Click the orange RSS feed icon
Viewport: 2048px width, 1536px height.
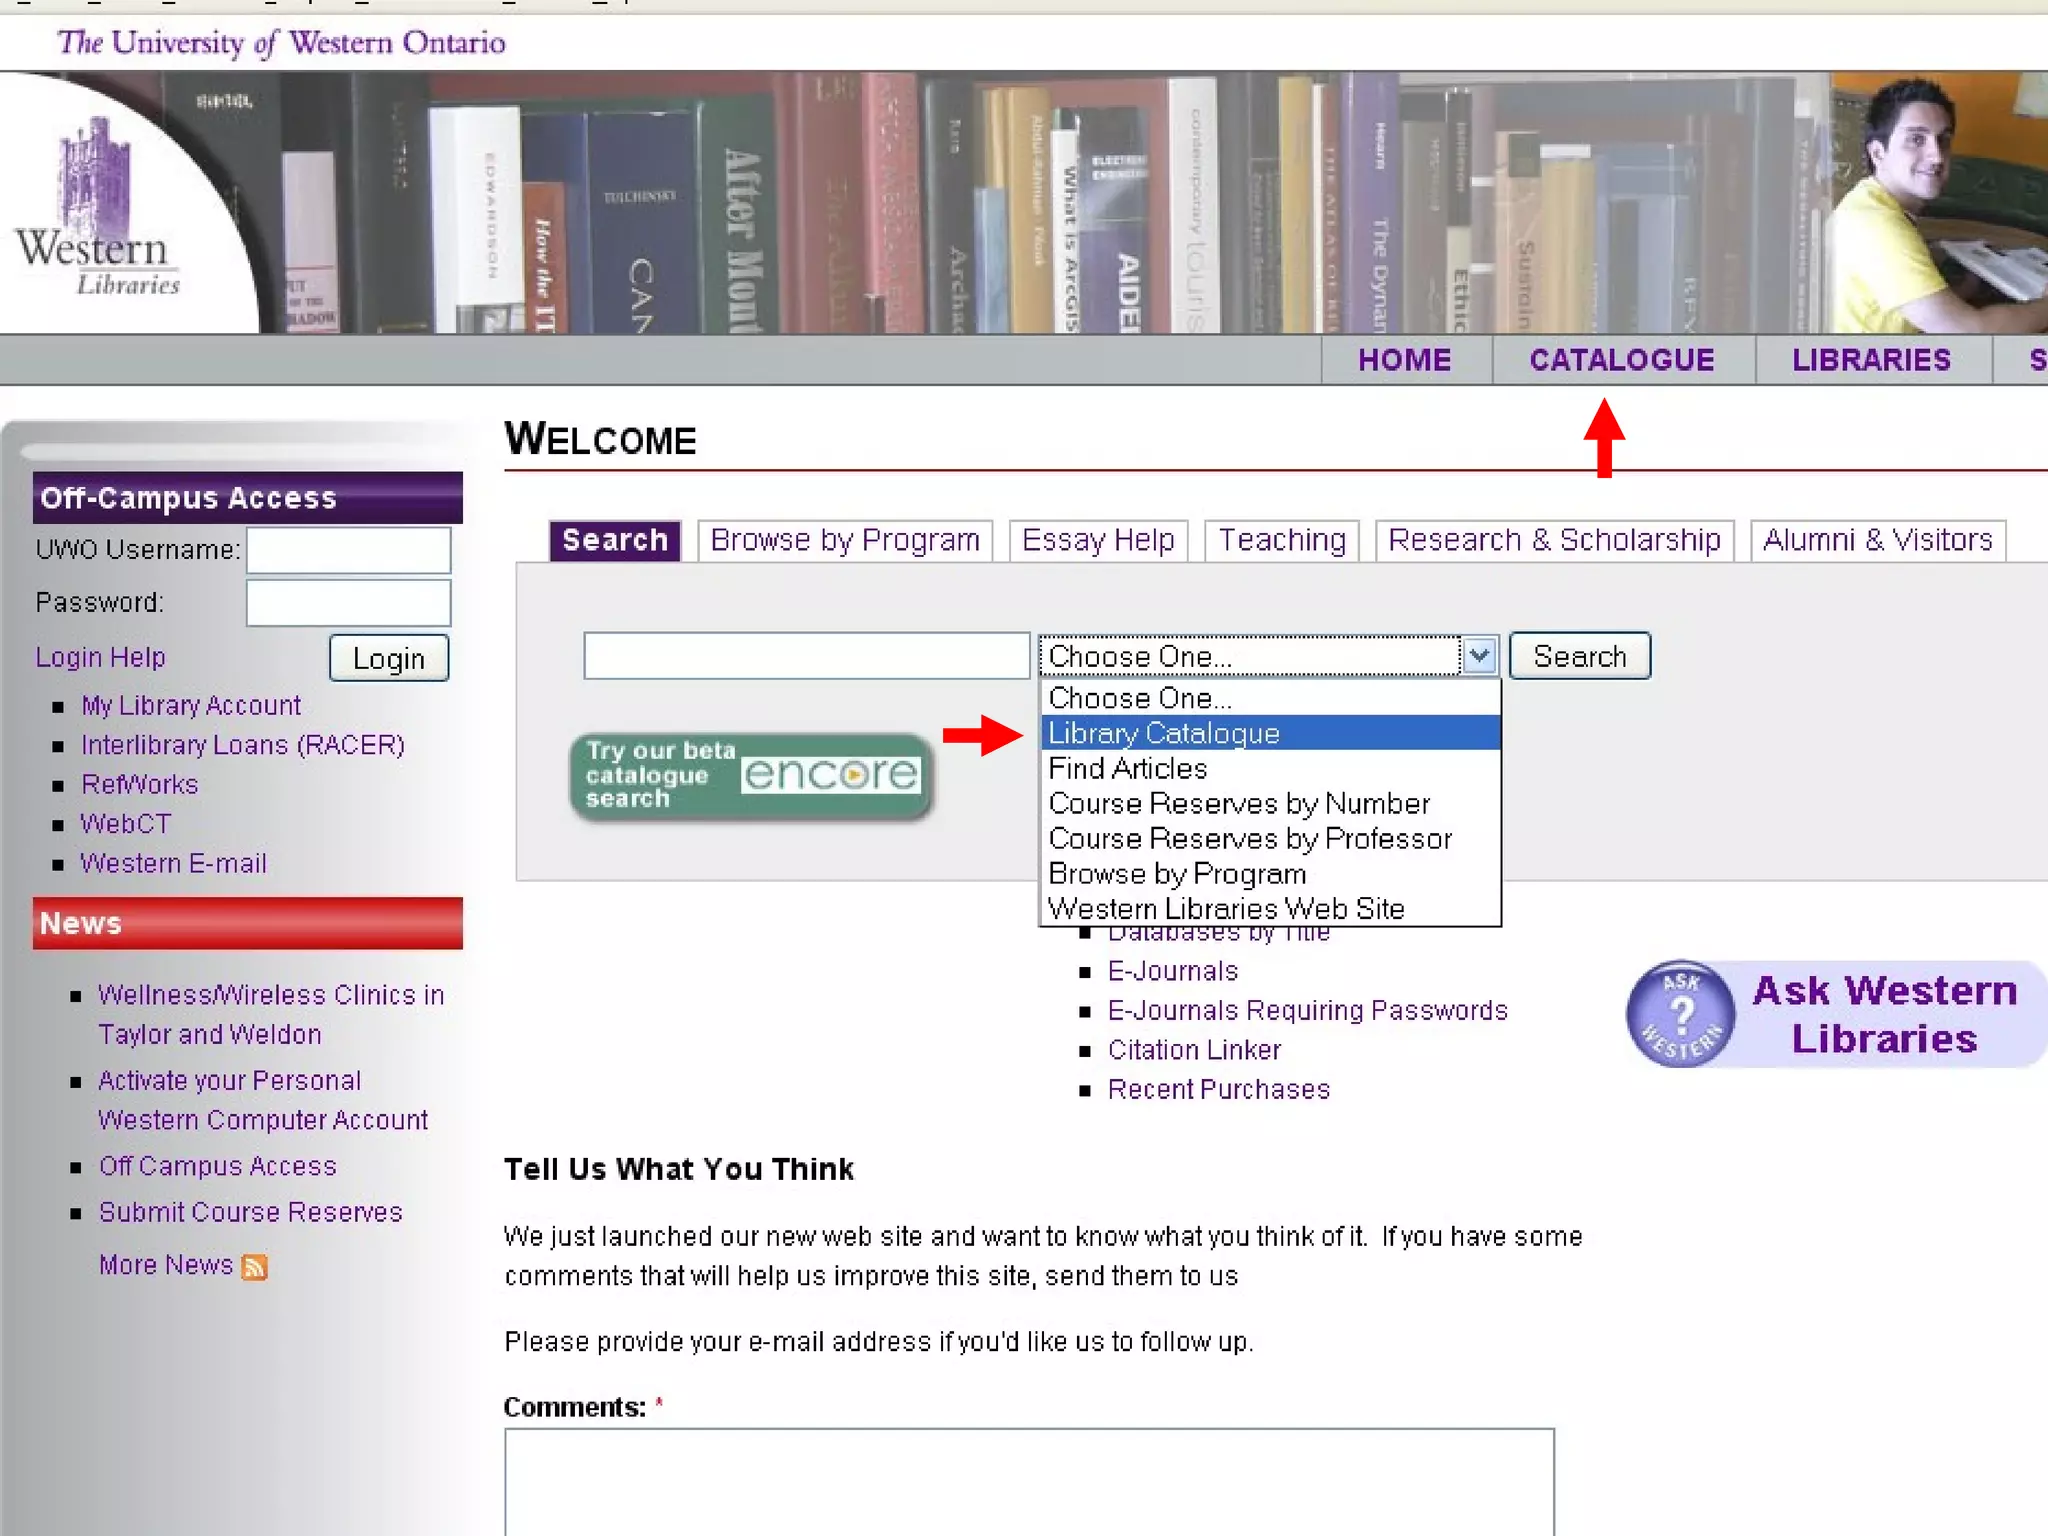(254, 1267)
